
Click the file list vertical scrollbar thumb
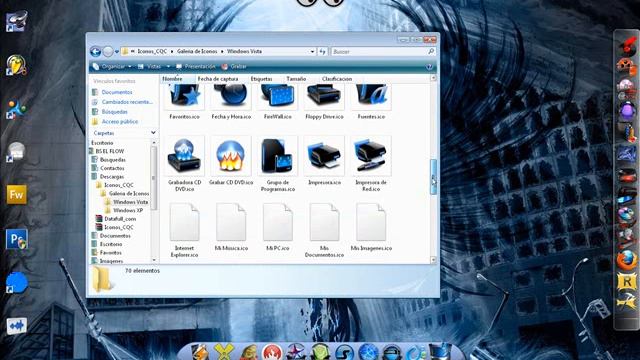click(433, 177)
